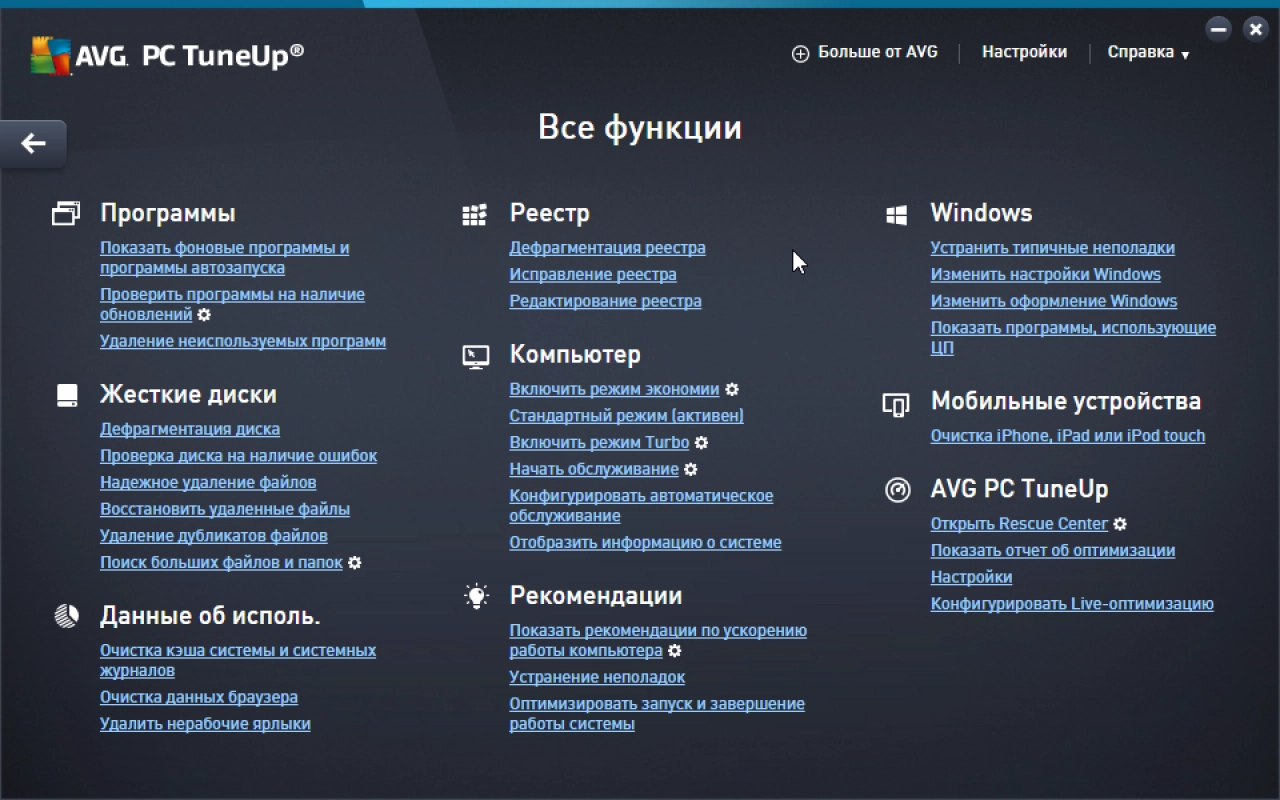Open Настройки in the top bar
This screenshot has height=800, width=1280.
(1024, 52)
